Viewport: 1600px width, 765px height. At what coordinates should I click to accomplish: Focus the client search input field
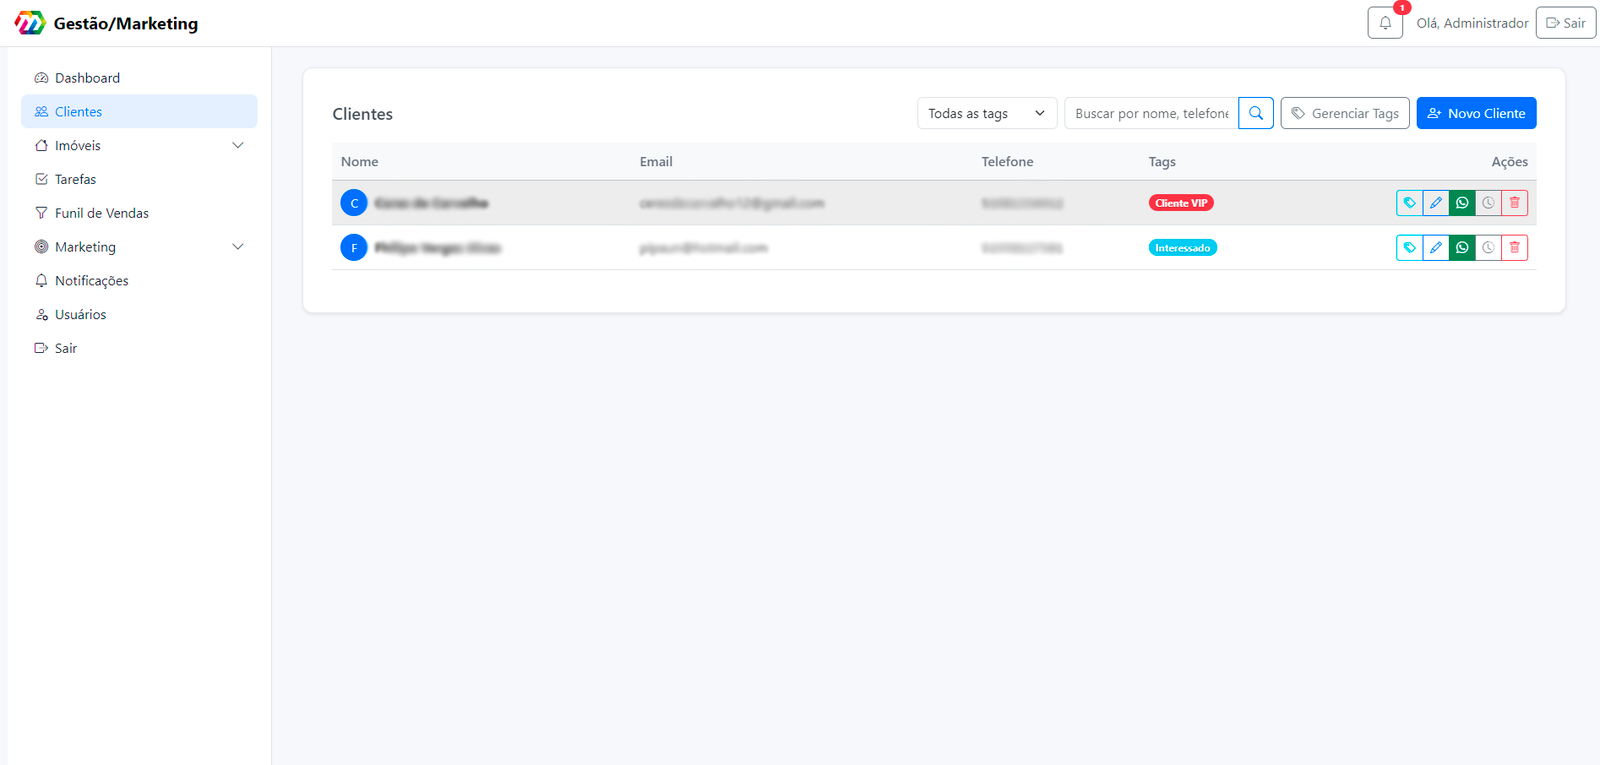pos(1151,113)
